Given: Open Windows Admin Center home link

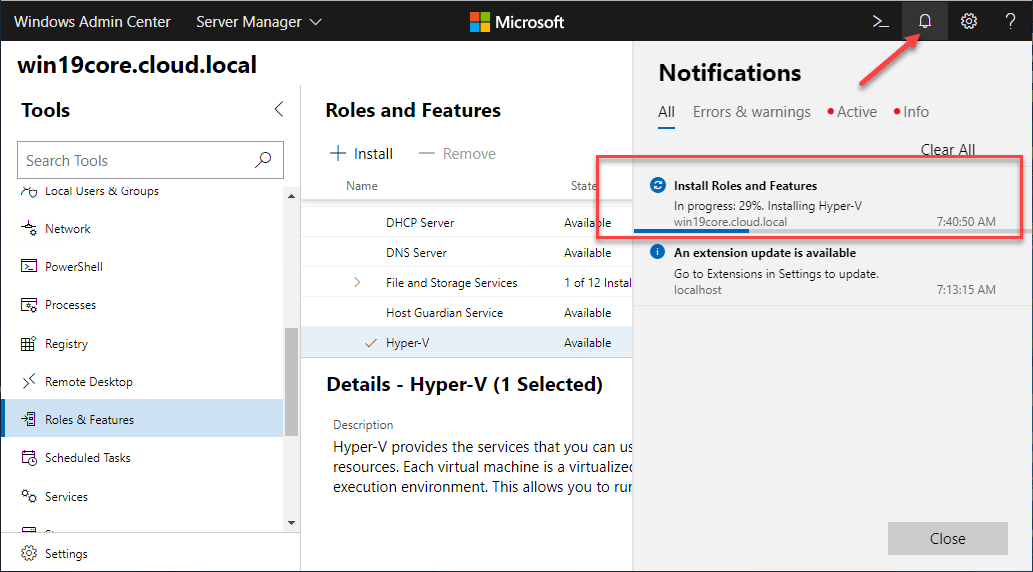Looking at the screenshot, I should coord(92,22).
